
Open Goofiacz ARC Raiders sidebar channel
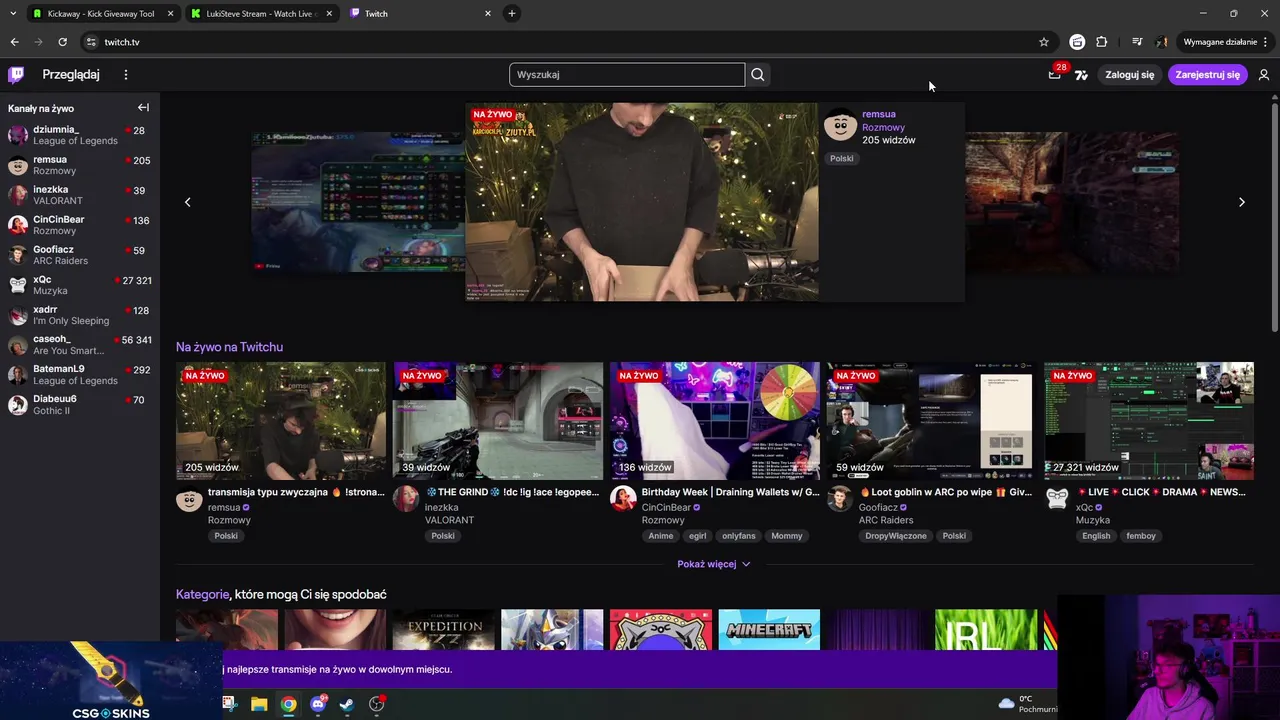coord(79,255)
